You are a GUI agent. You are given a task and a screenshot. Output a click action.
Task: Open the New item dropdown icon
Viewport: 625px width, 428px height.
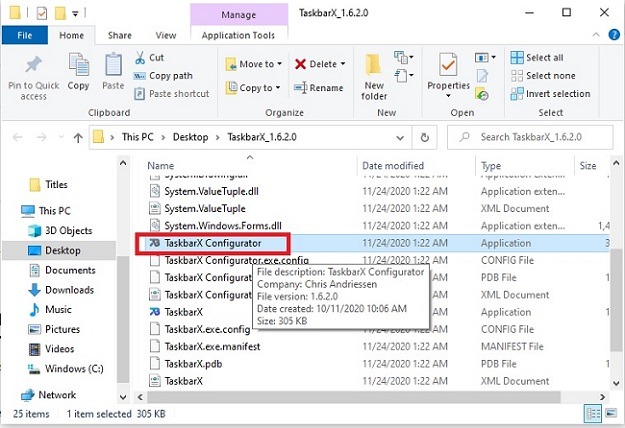click(x=404, y=58)
